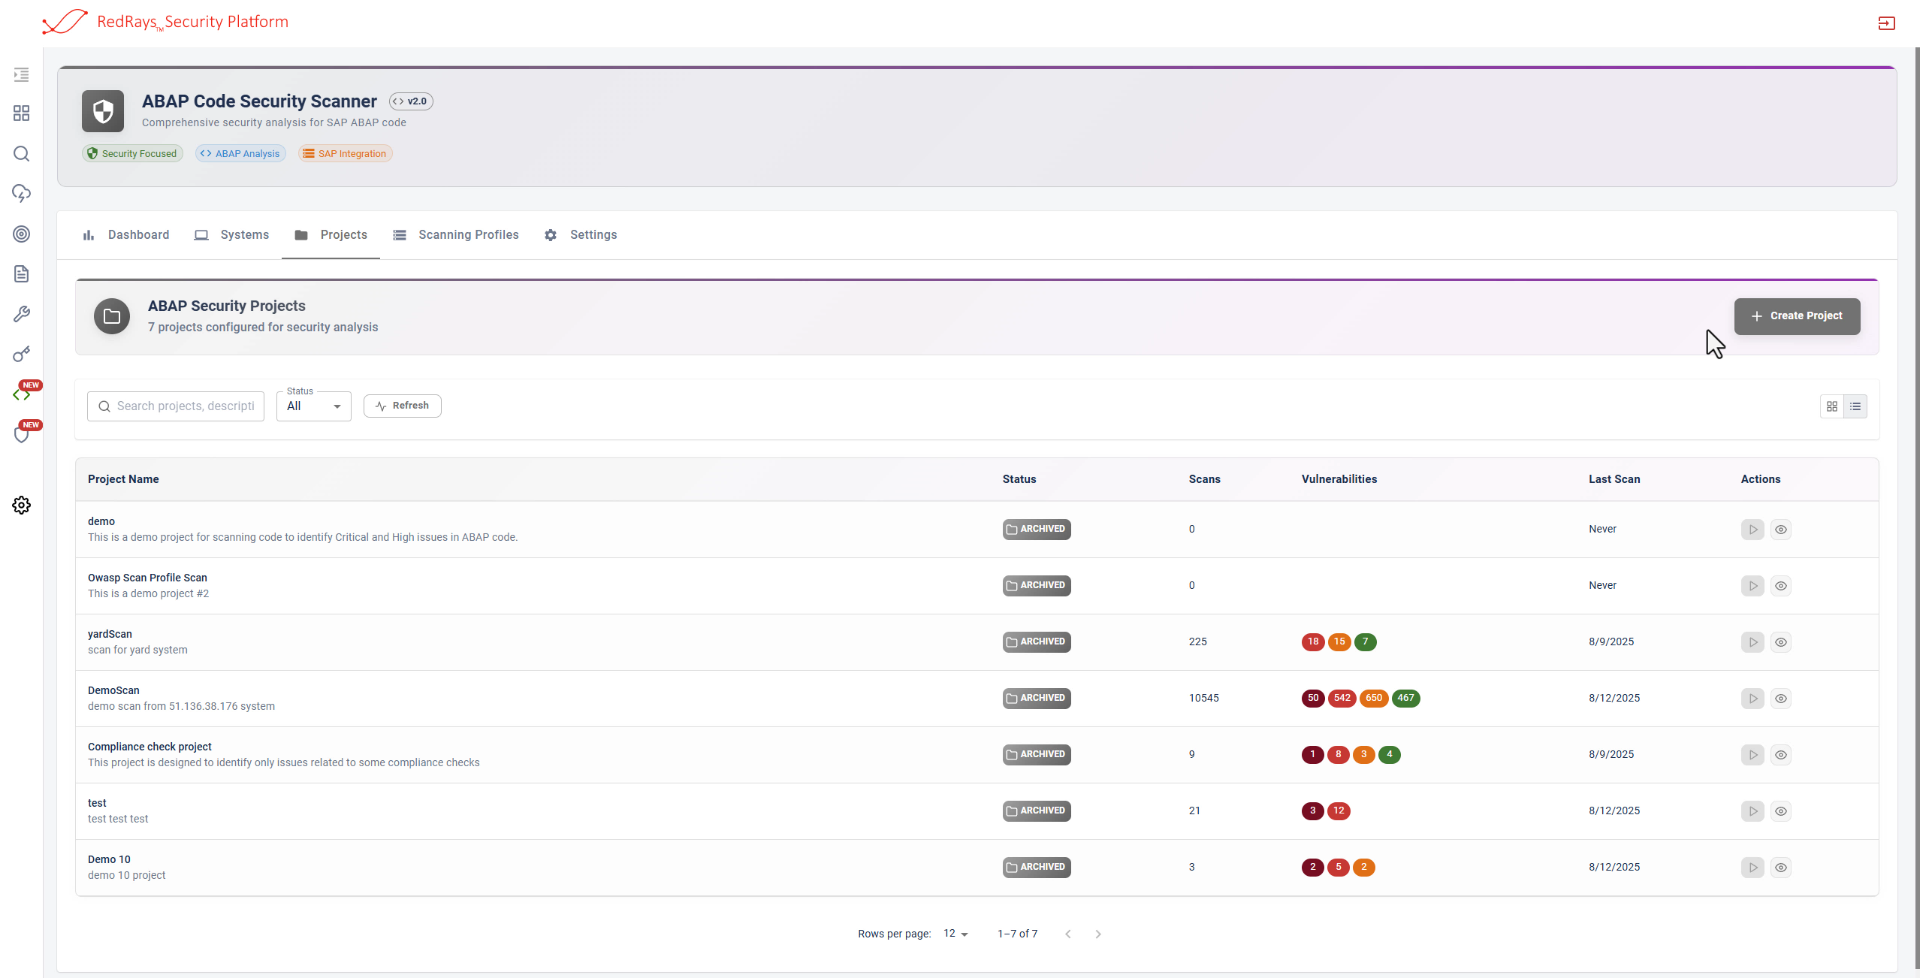Click the ARCHIVED status badge for yardScan
The width and height of the screenshot is (1920, 978).
click(x=1037, y=642)
